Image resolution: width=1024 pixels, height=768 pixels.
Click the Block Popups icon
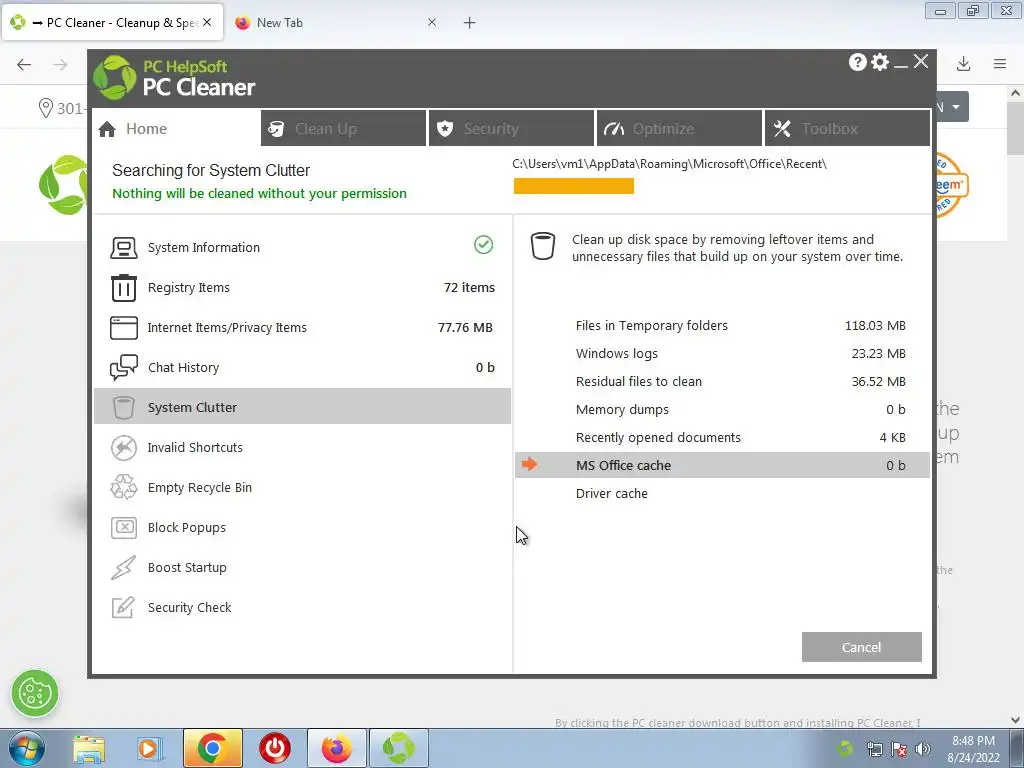point(123,528)
